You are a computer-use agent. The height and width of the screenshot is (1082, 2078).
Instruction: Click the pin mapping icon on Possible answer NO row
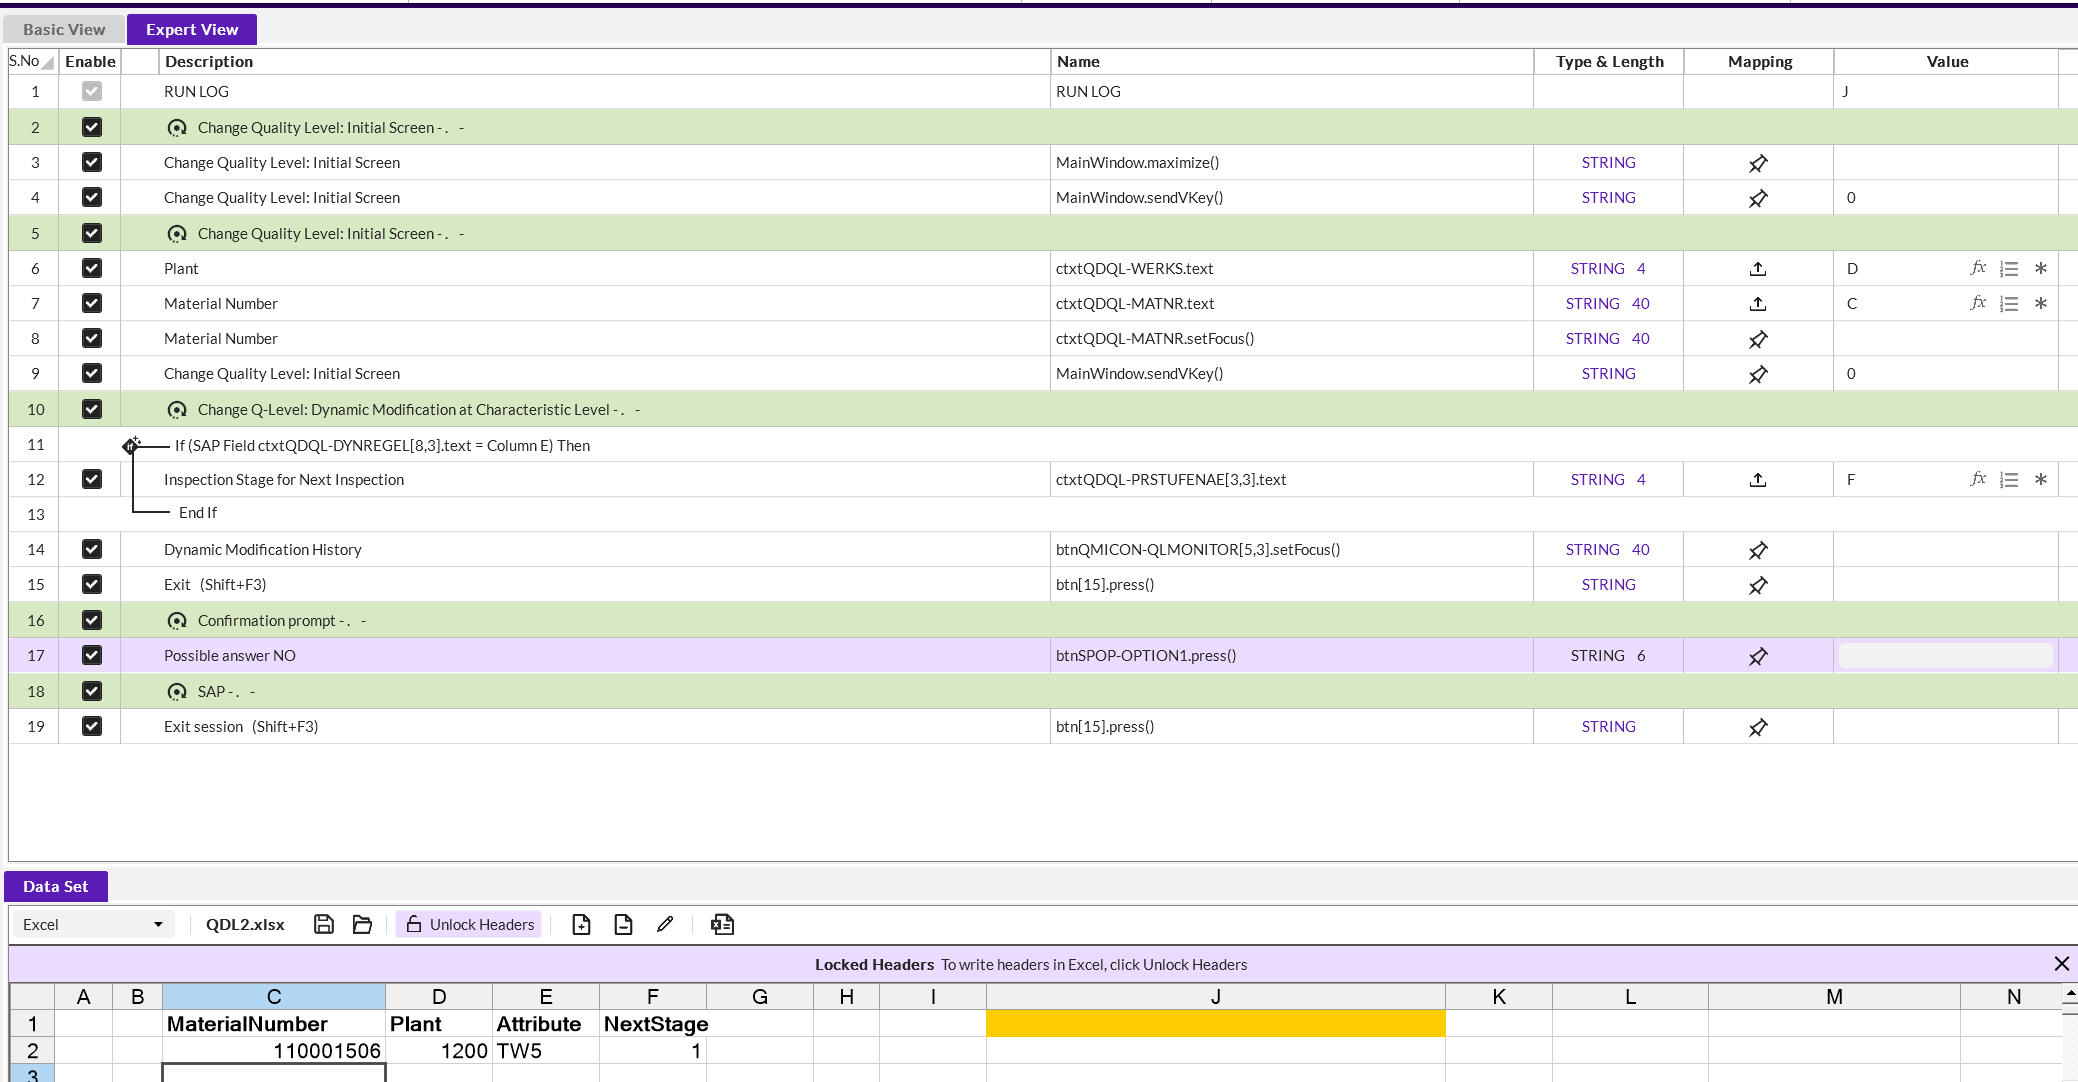pyautogui.click(x=1758, y=656)
